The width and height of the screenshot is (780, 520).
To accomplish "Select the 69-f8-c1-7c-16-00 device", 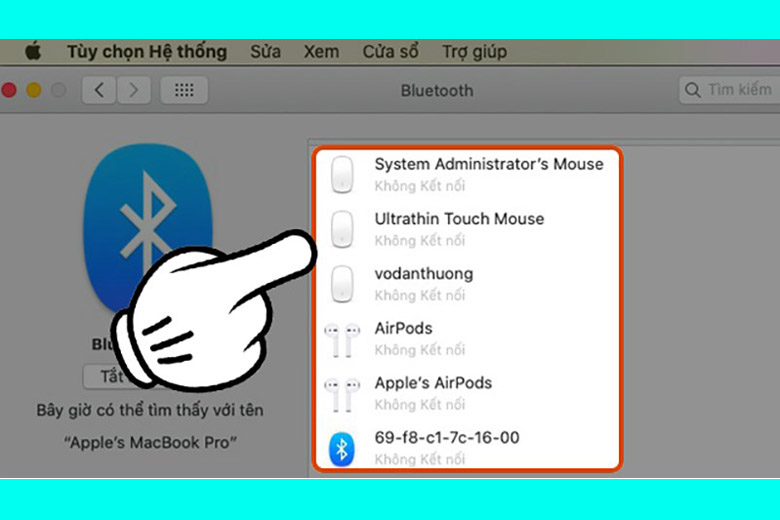I will 468,447.
